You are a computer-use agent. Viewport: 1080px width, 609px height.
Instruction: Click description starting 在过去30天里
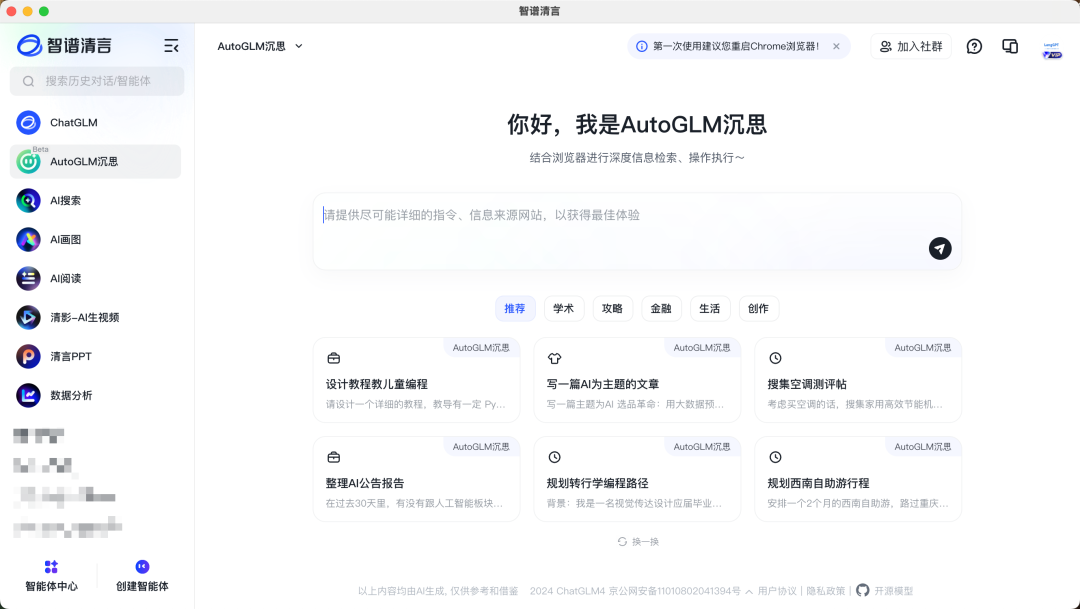click(415, 504)
